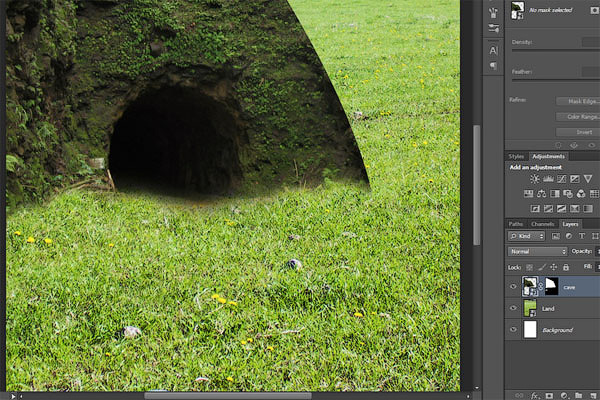Add a Curves adjustment layer
Viewport: 600px width, 400px height.
(561, 179)
